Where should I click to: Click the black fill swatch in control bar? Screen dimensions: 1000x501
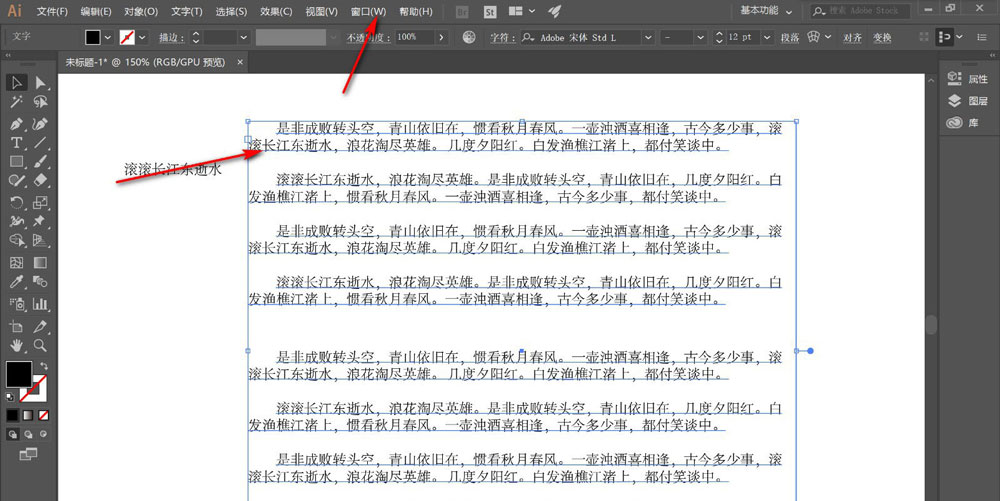click(93, 37)
